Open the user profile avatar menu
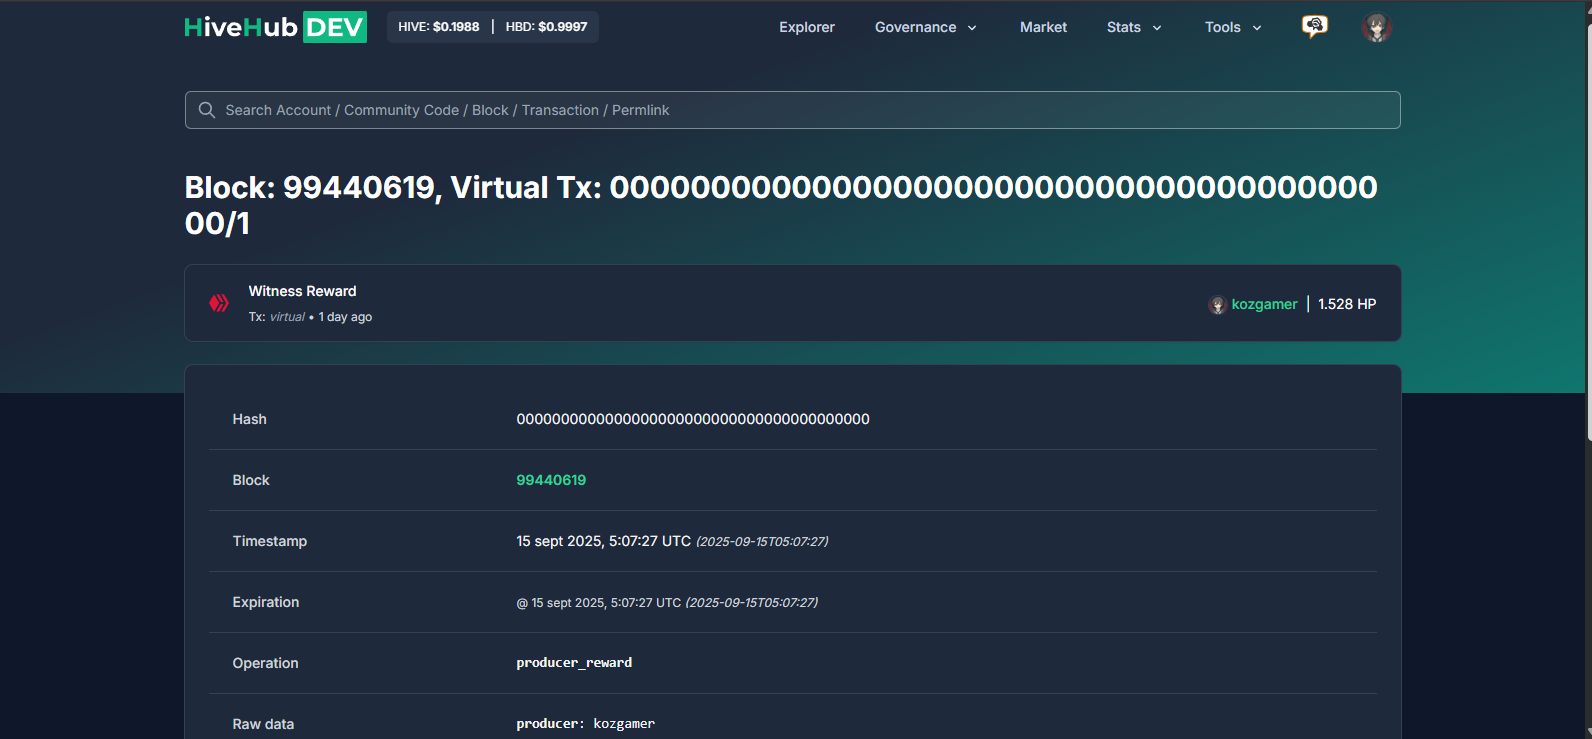The width and height of the screenshot is (1592, 739). coord(1377,27)
